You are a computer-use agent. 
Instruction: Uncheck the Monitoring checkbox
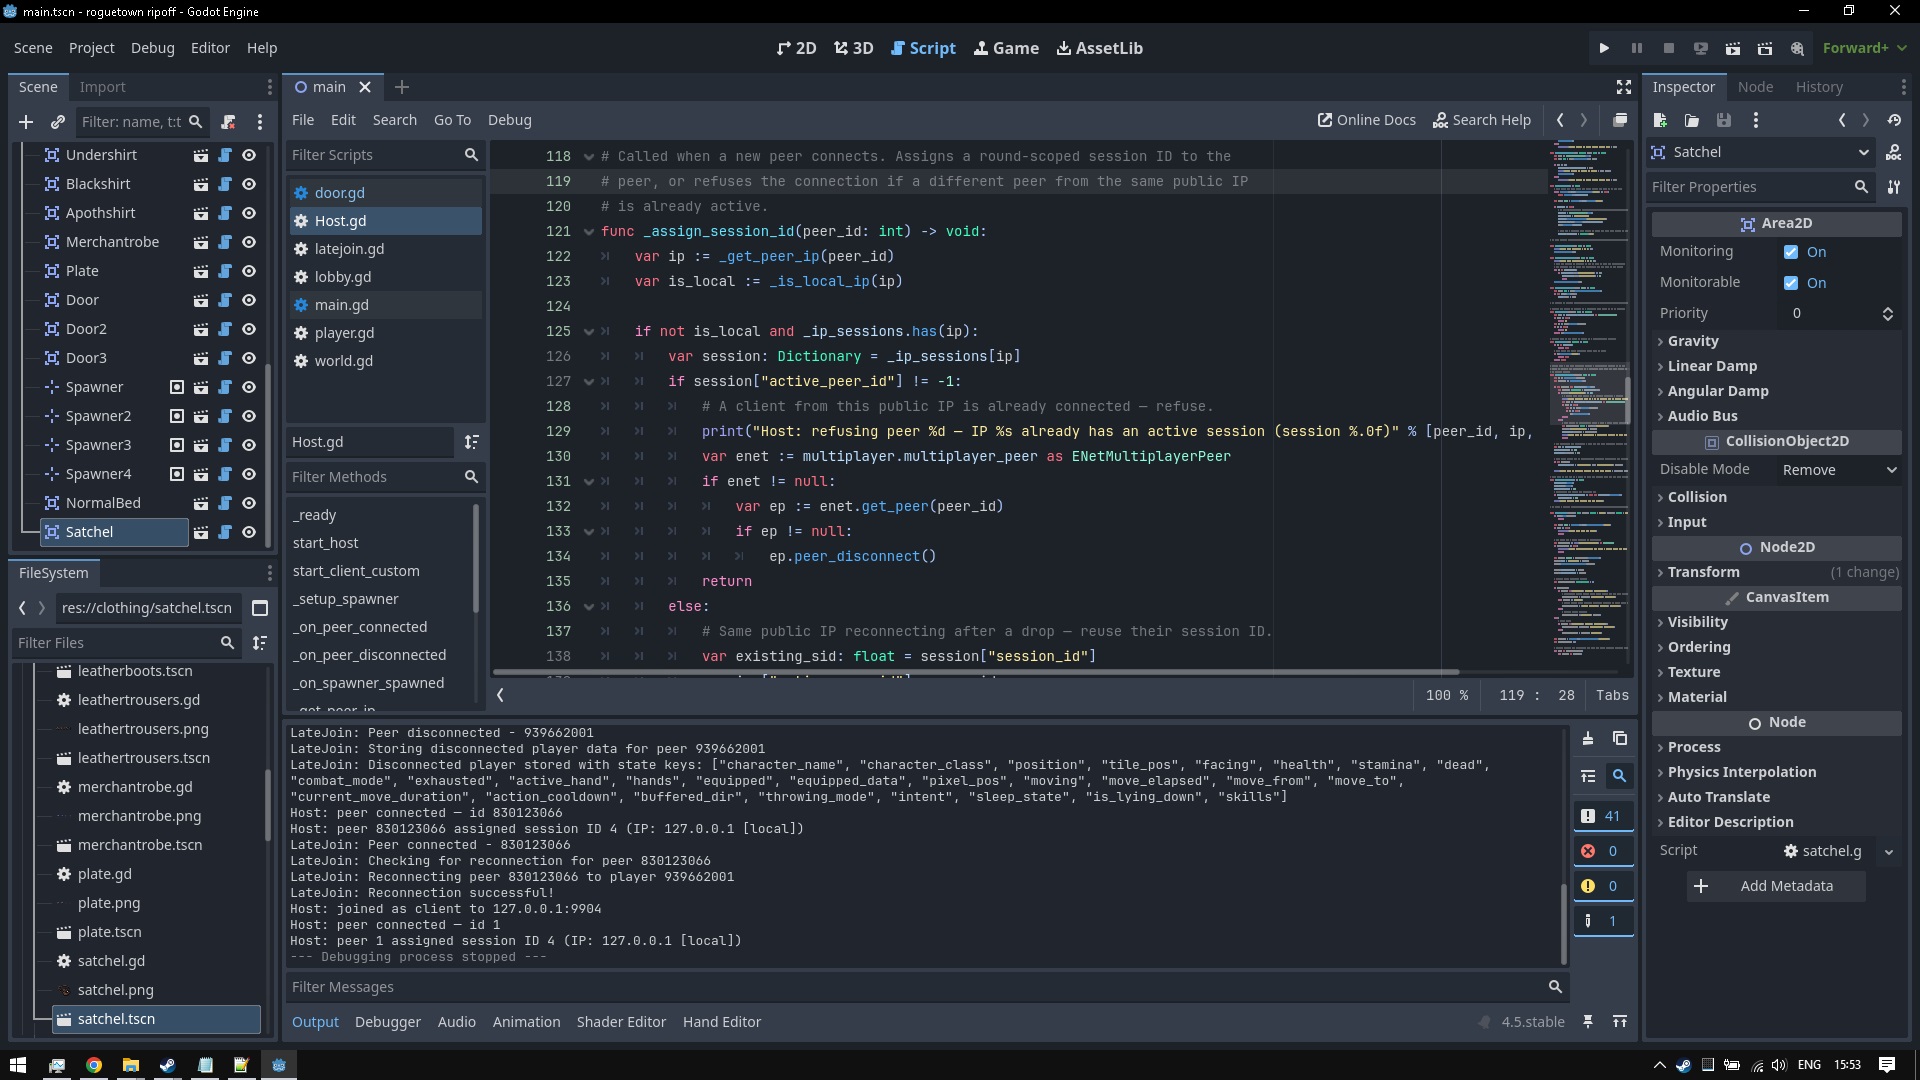pyautogui.click(x=1791, y=253)
